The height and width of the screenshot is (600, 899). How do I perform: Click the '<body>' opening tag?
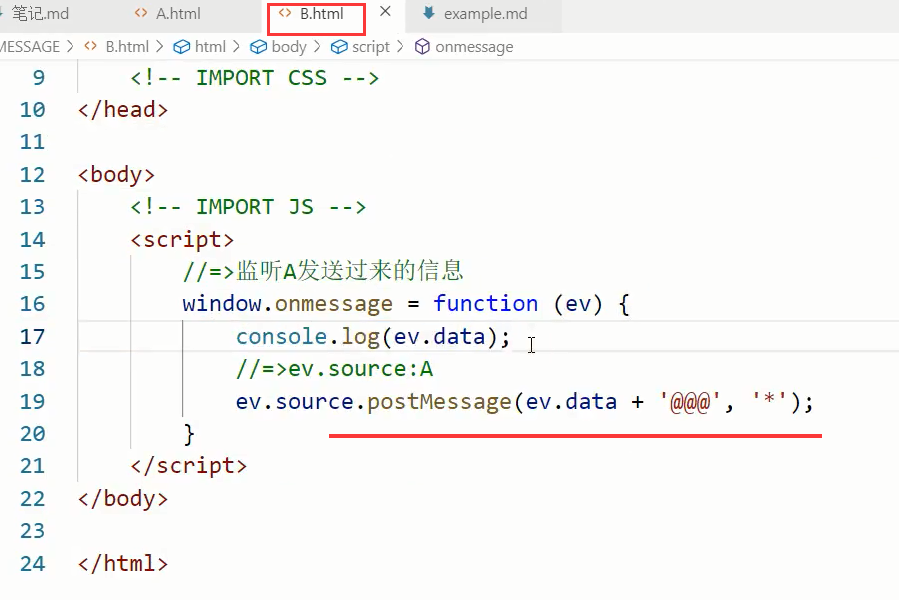[116, 174]
